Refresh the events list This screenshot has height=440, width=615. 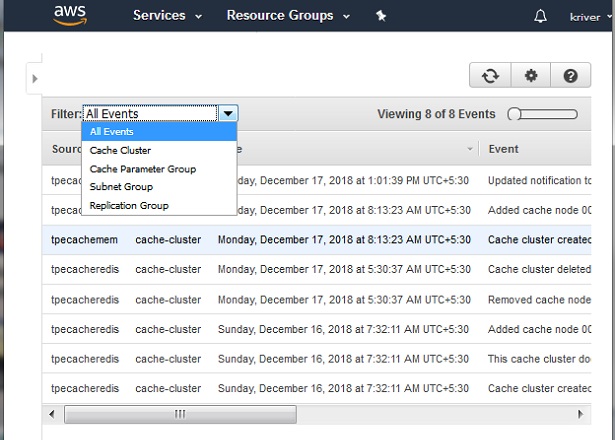pos(490,76)
